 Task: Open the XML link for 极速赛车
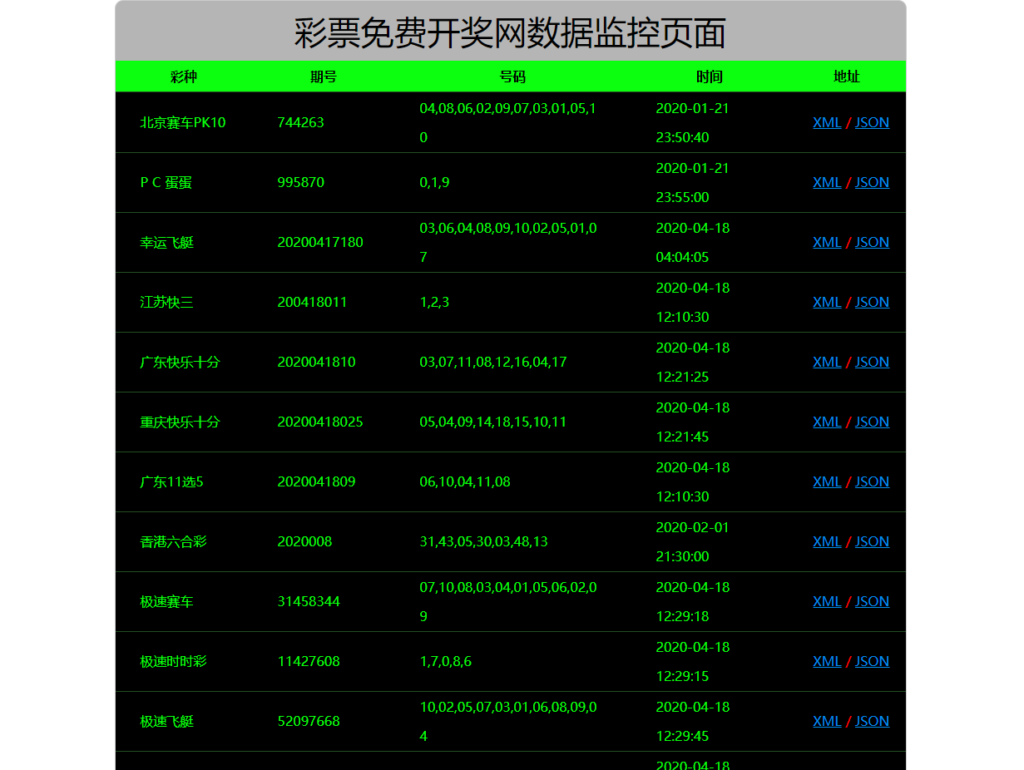pyautogui.click(x=827, y=601)
